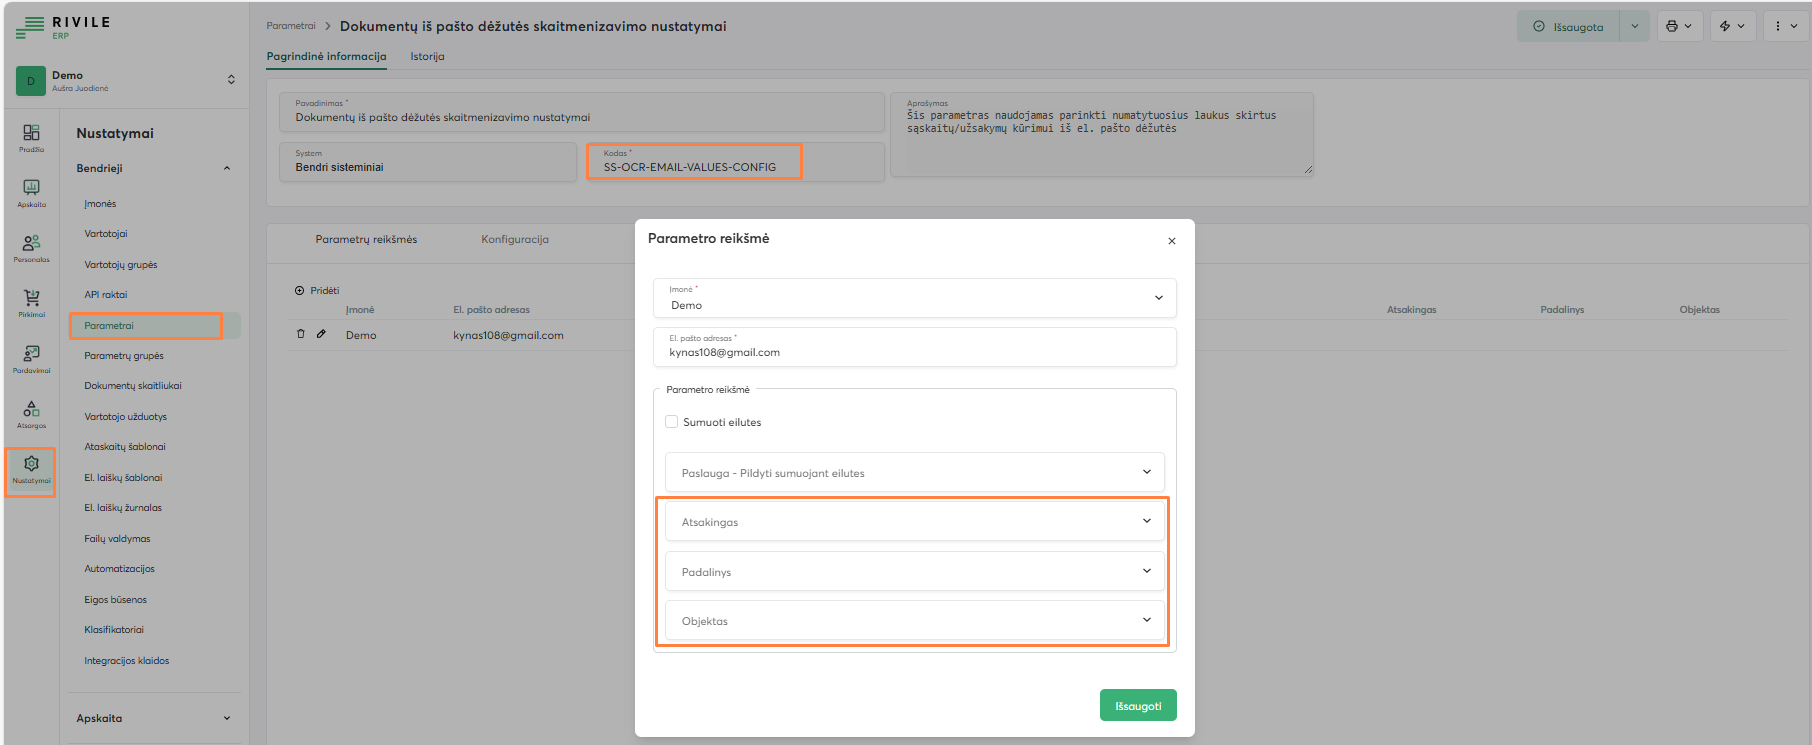The width and height of the screenshot is (1812, 745).
Task: Click the pencil edit icon in Demo row
Action: (321, 334)
